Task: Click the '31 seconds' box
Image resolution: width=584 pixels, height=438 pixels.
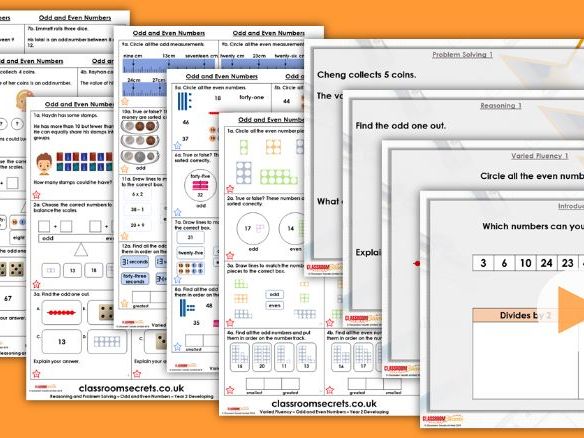Action: point(134,262)
